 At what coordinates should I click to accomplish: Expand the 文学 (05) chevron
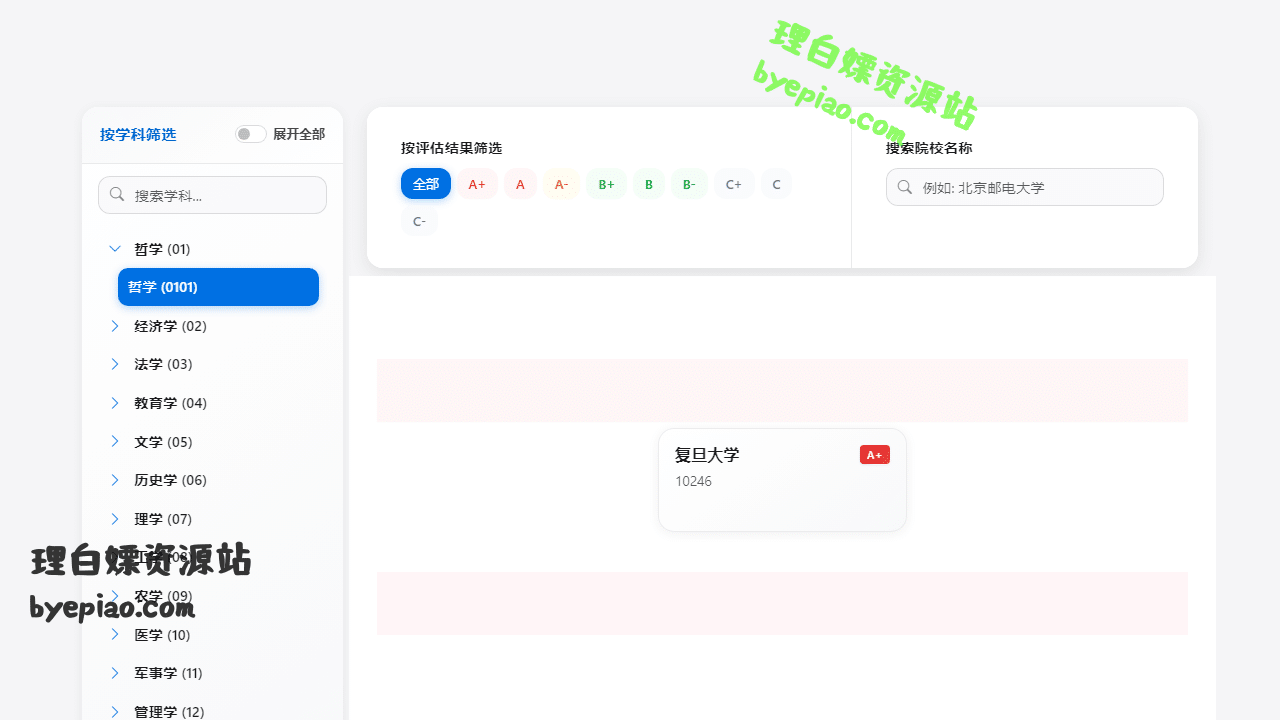115,442
